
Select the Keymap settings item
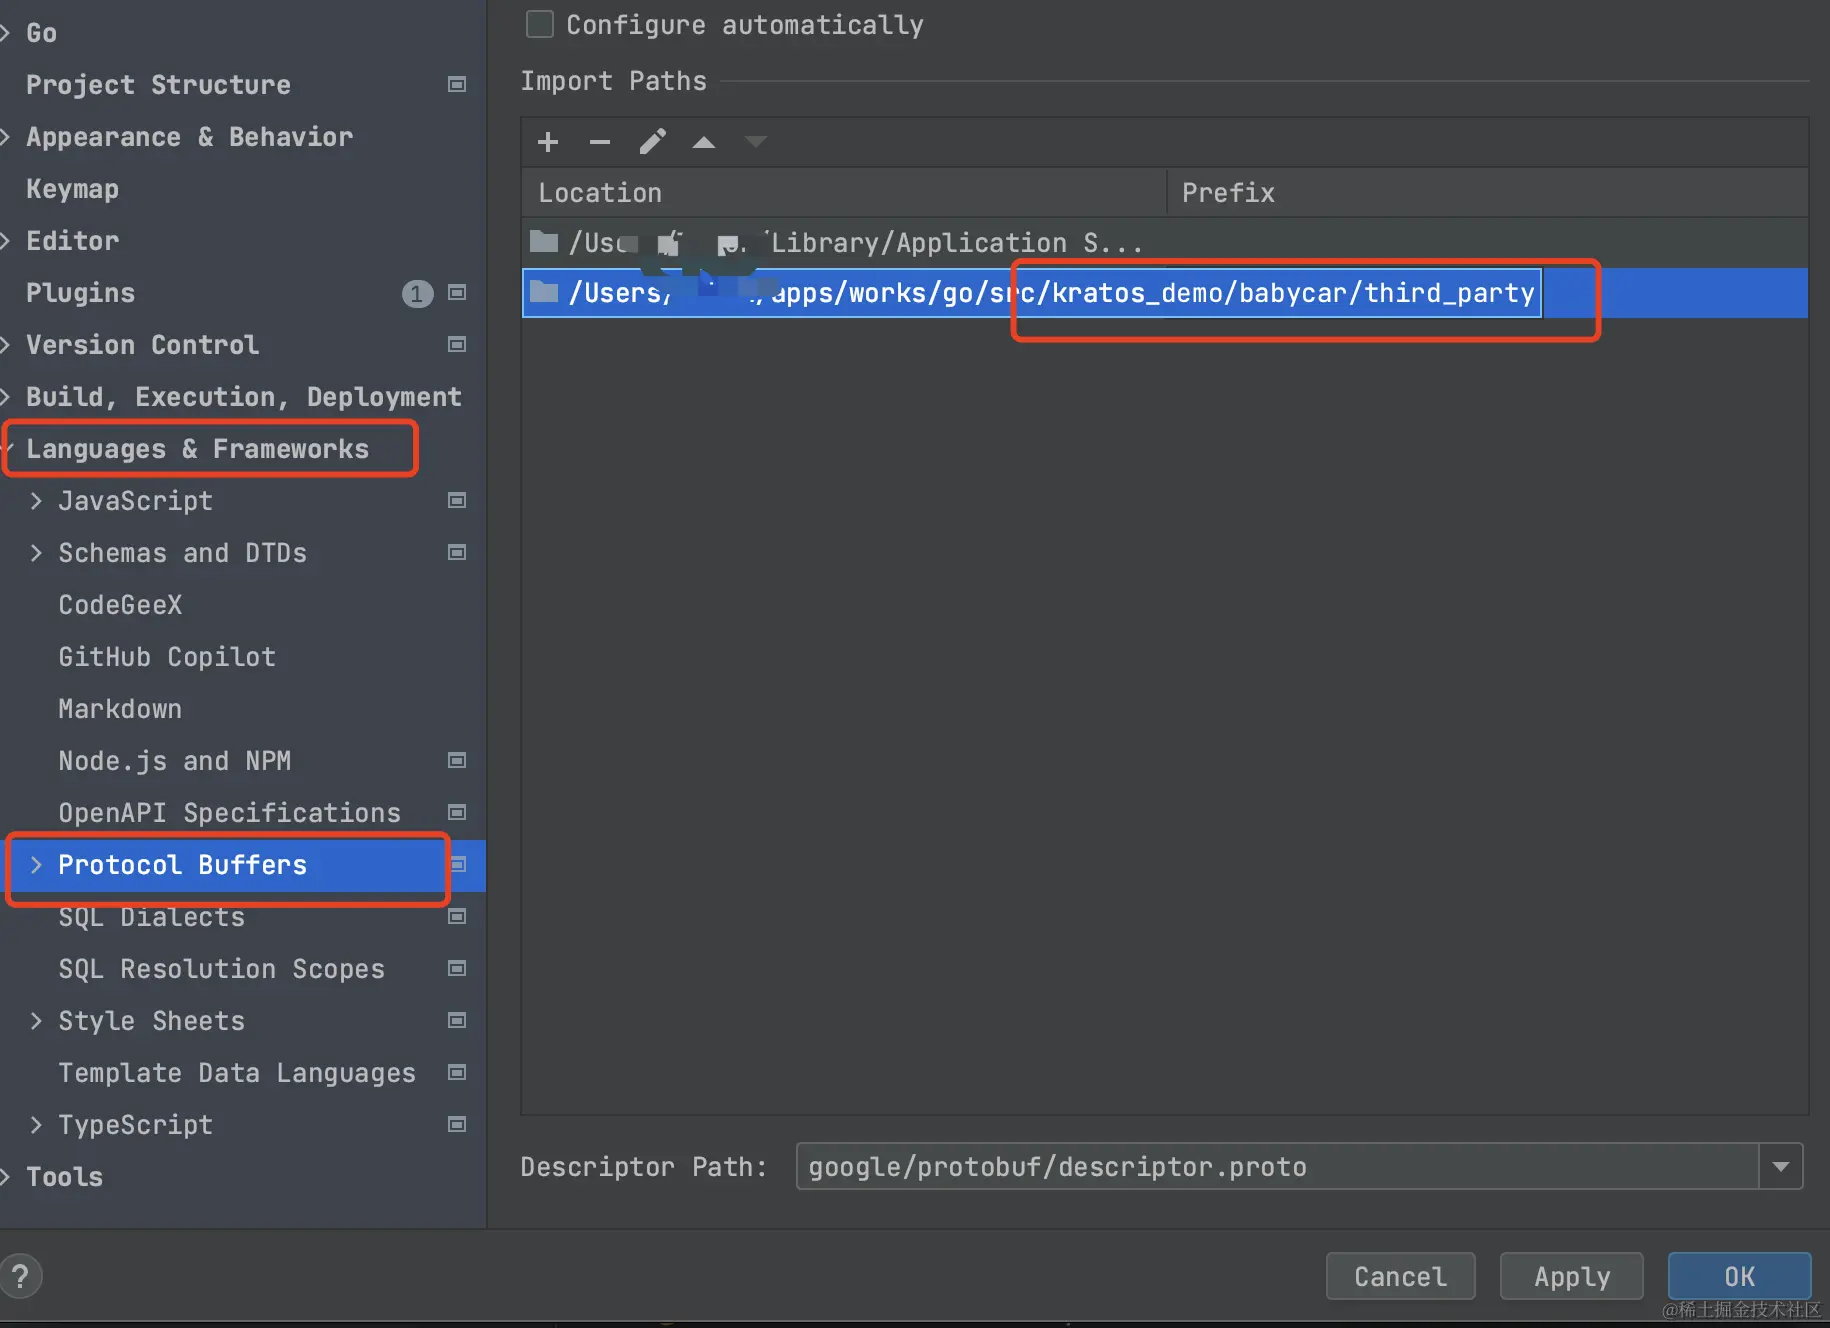(x=72, y=189)
